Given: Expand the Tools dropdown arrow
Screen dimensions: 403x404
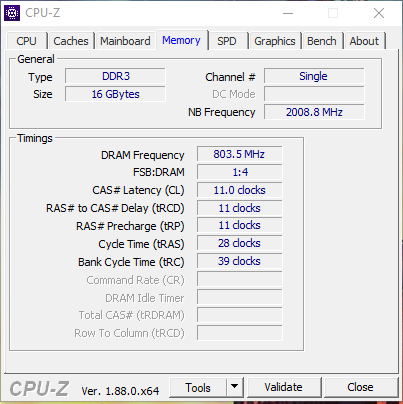Looking at the screenshot, I should (235, 387).
